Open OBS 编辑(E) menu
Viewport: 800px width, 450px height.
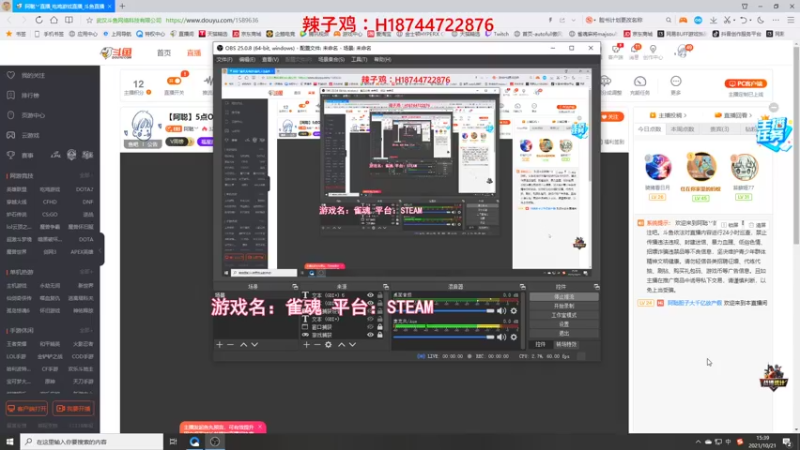pyautogui.click(x=247, y=60)
